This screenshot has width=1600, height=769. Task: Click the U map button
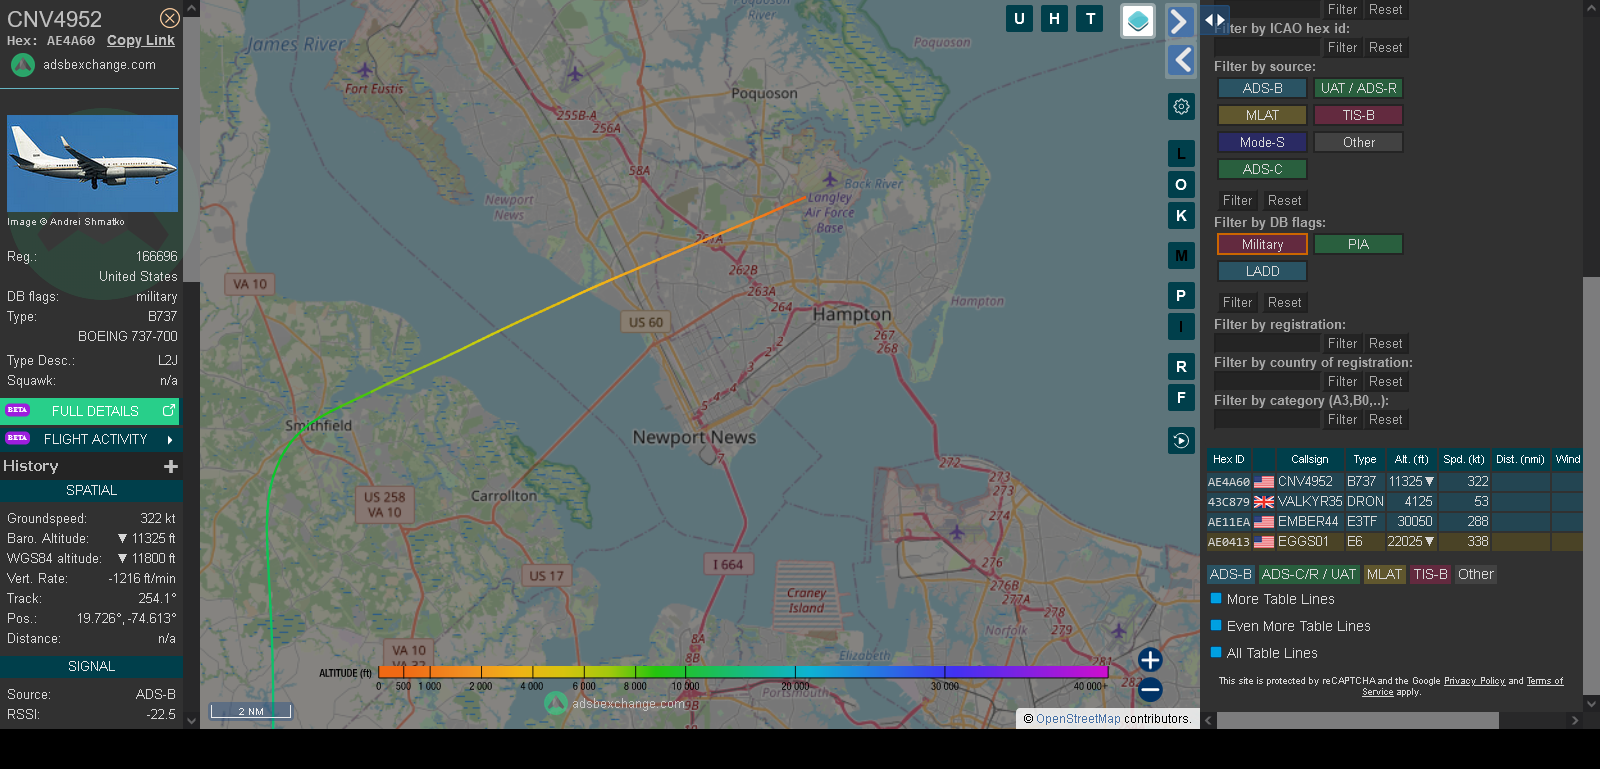pyautogui.click(x=1019, y=18)
